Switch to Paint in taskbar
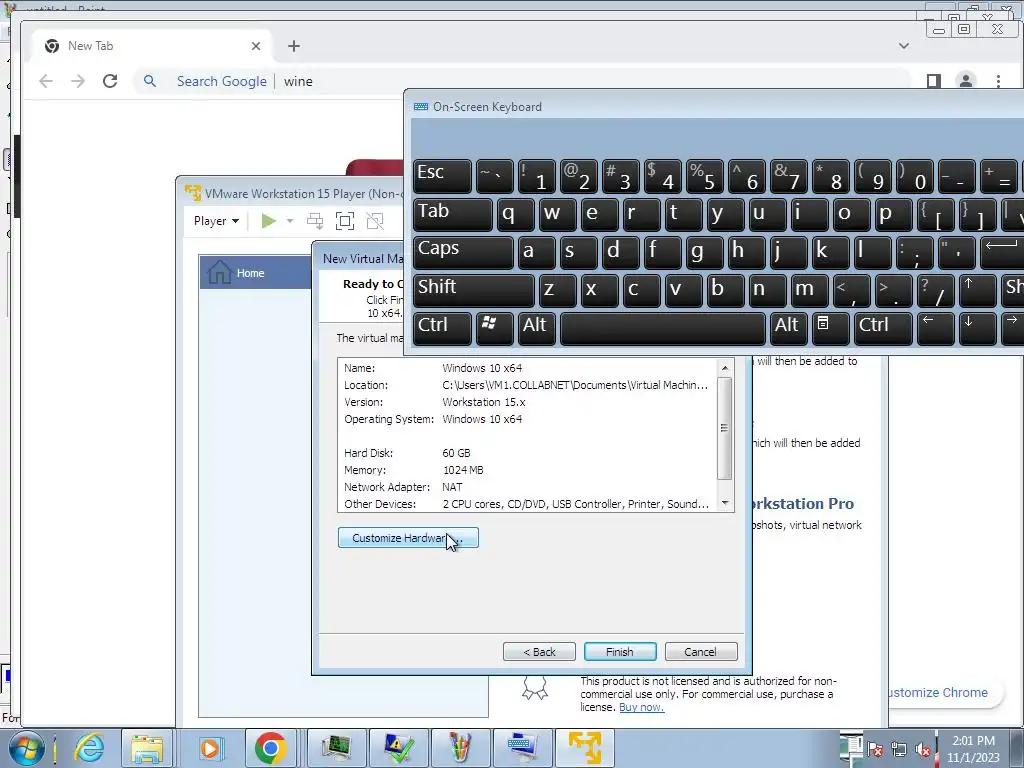Viewport: 1024px width, 768px height. [460, 748]
